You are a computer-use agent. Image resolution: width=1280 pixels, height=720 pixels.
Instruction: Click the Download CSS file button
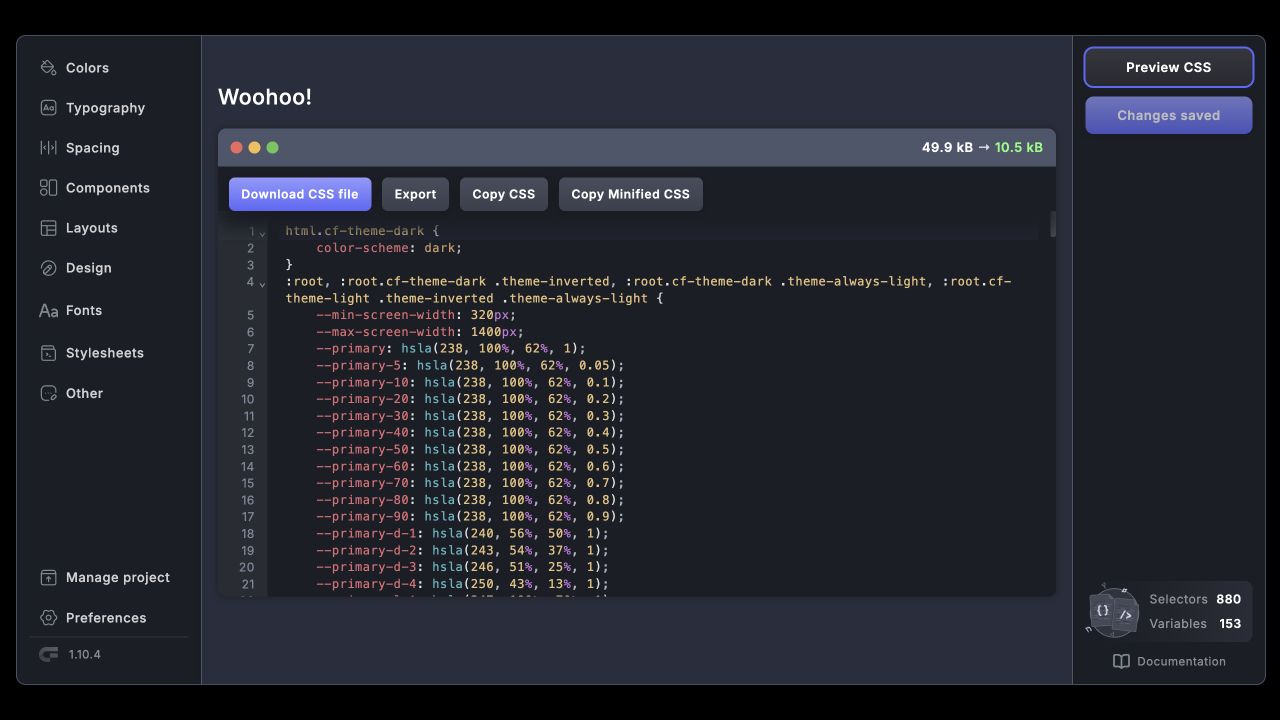[300, 194]
